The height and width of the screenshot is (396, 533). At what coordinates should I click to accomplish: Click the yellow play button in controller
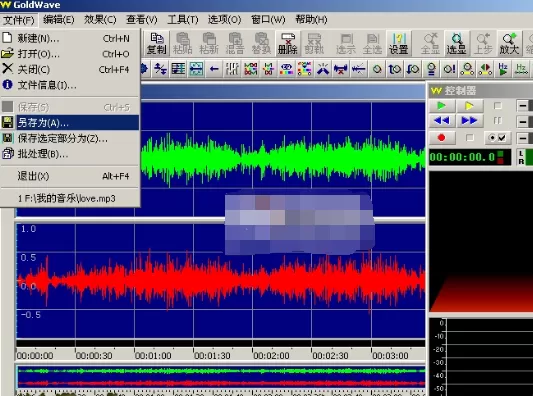point(469,106)
